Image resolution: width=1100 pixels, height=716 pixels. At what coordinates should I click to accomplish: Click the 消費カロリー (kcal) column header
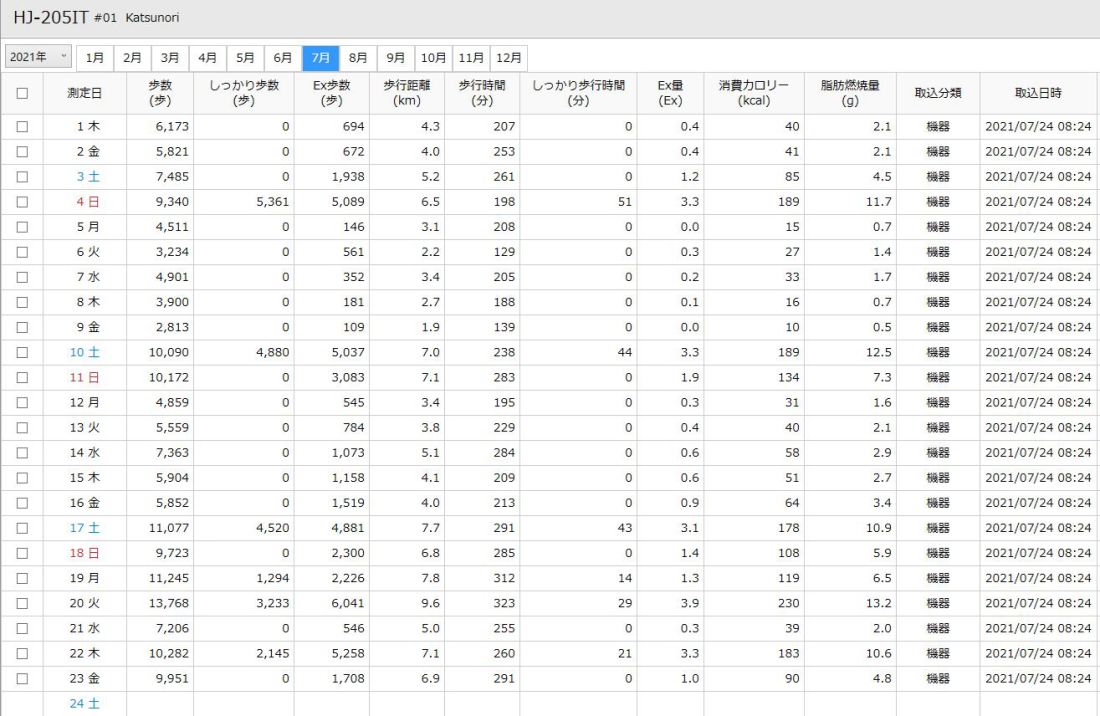click(754, 93)
